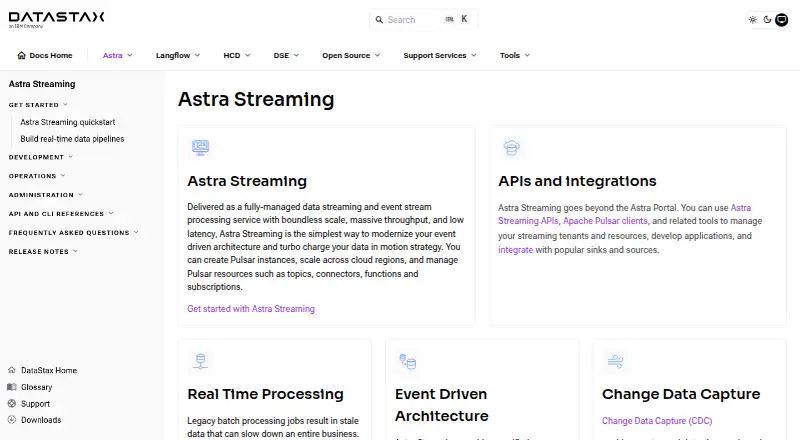The width and height of the screenshot is (800, 440).
Task: Switch to dark theme moon icon
Action: pyautogui.click(x=767, y=20)
